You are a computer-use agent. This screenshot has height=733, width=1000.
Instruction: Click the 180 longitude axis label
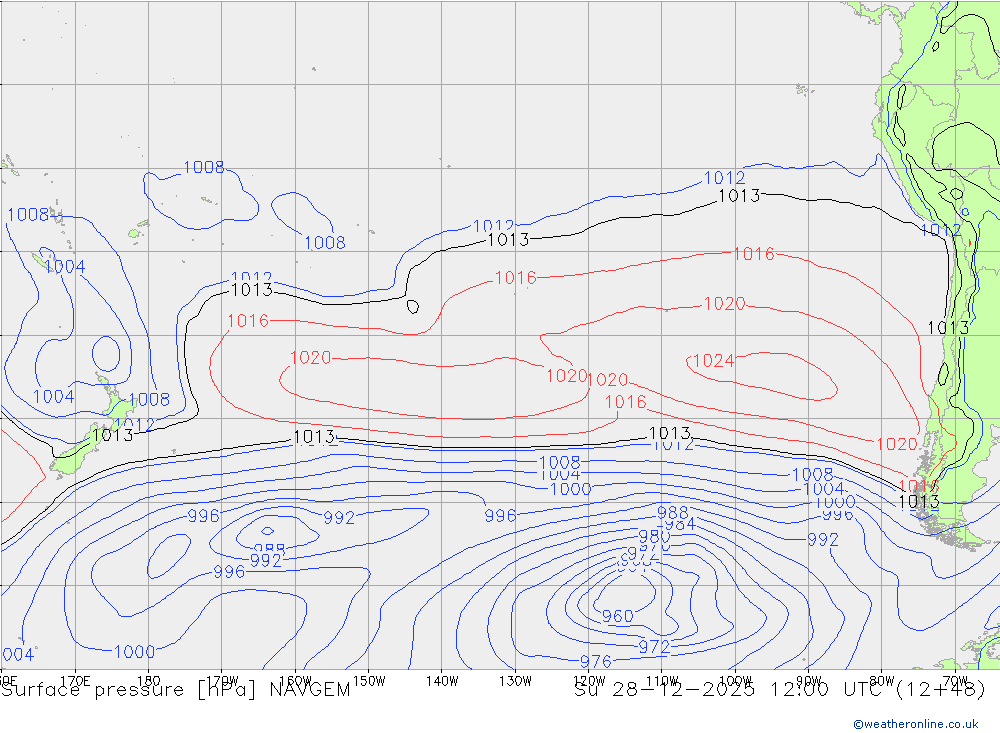pos(149,681)
